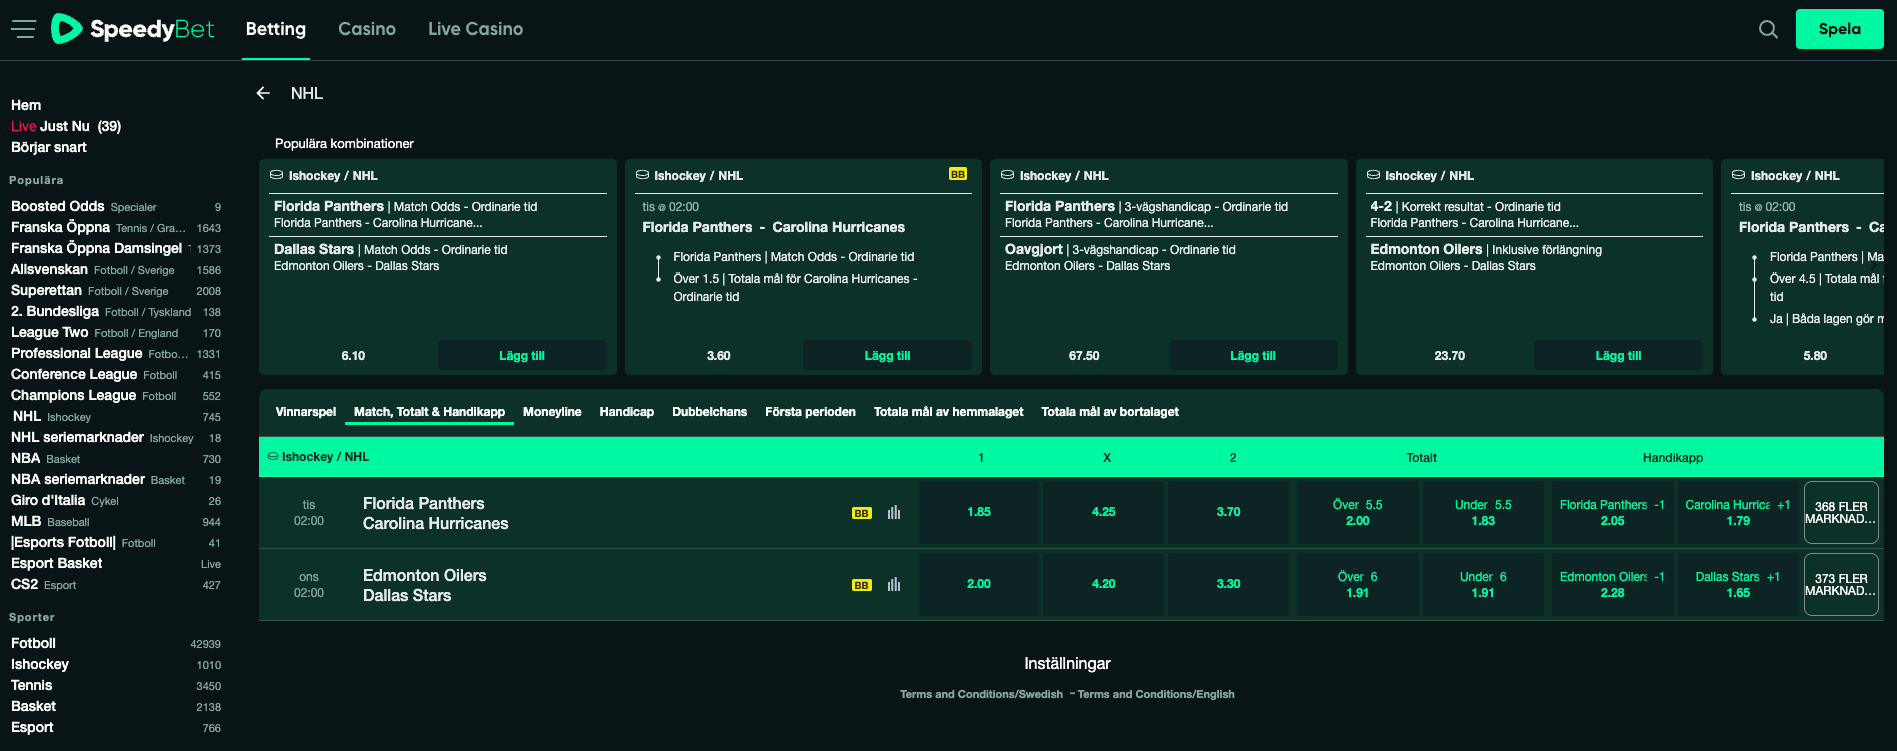This screenshot has height=751, width=1897.
Task: Click hockey puck icon in table header
Action: click(273, 456)
